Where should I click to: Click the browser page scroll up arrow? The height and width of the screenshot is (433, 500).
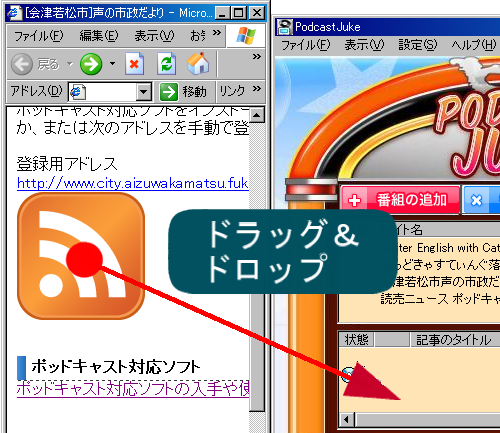[x=257, y=115]
